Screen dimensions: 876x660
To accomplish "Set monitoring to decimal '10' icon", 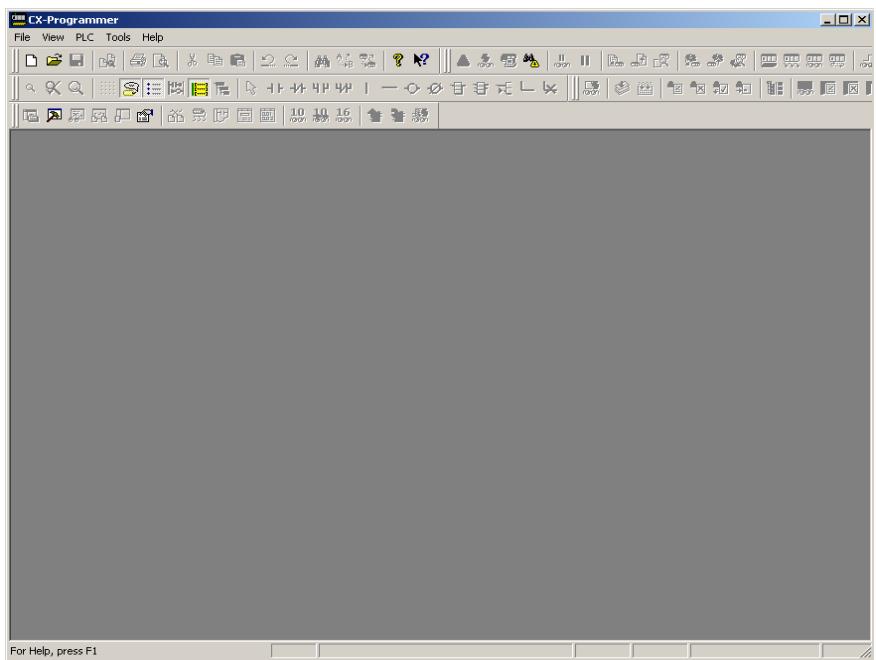I will click(x=298, y=116).
